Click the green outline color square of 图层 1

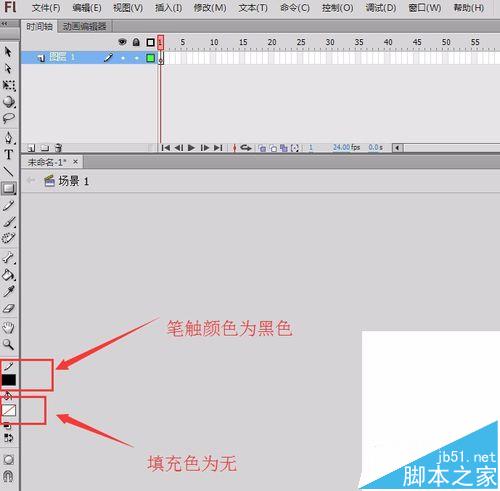[151, 58]
